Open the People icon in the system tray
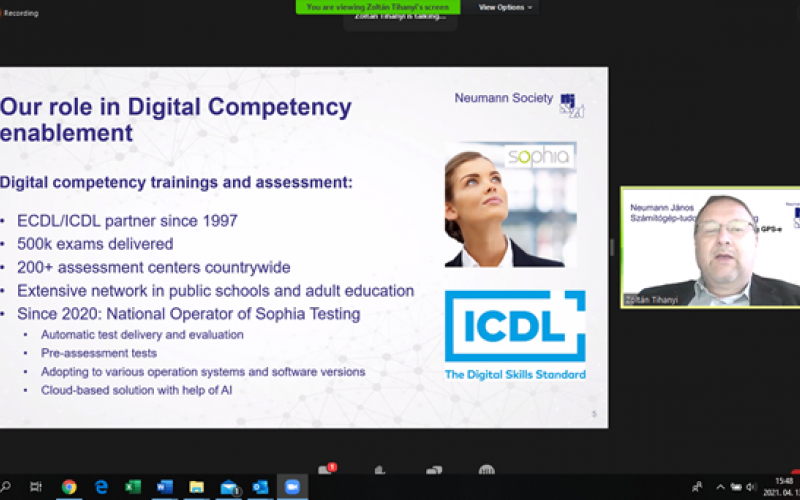This screenshot has height=500, width=800. (697, 487)
